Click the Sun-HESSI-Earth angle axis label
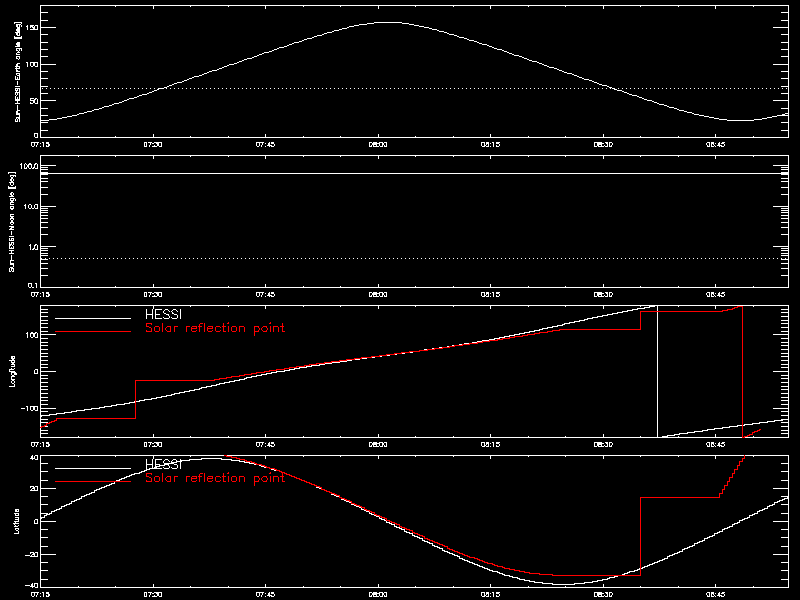This screenshot has height=600, width=800. tap(18, 71)
